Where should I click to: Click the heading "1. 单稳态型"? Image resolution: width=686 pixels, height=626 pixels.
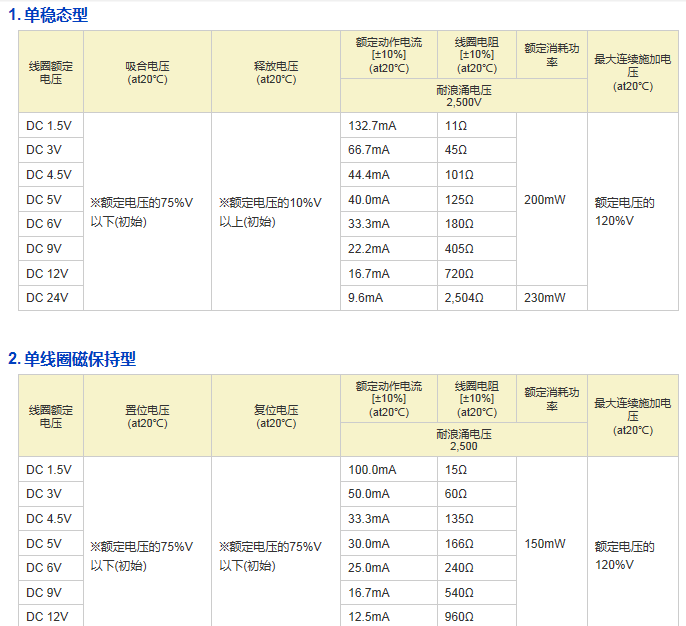click(48, 15)
